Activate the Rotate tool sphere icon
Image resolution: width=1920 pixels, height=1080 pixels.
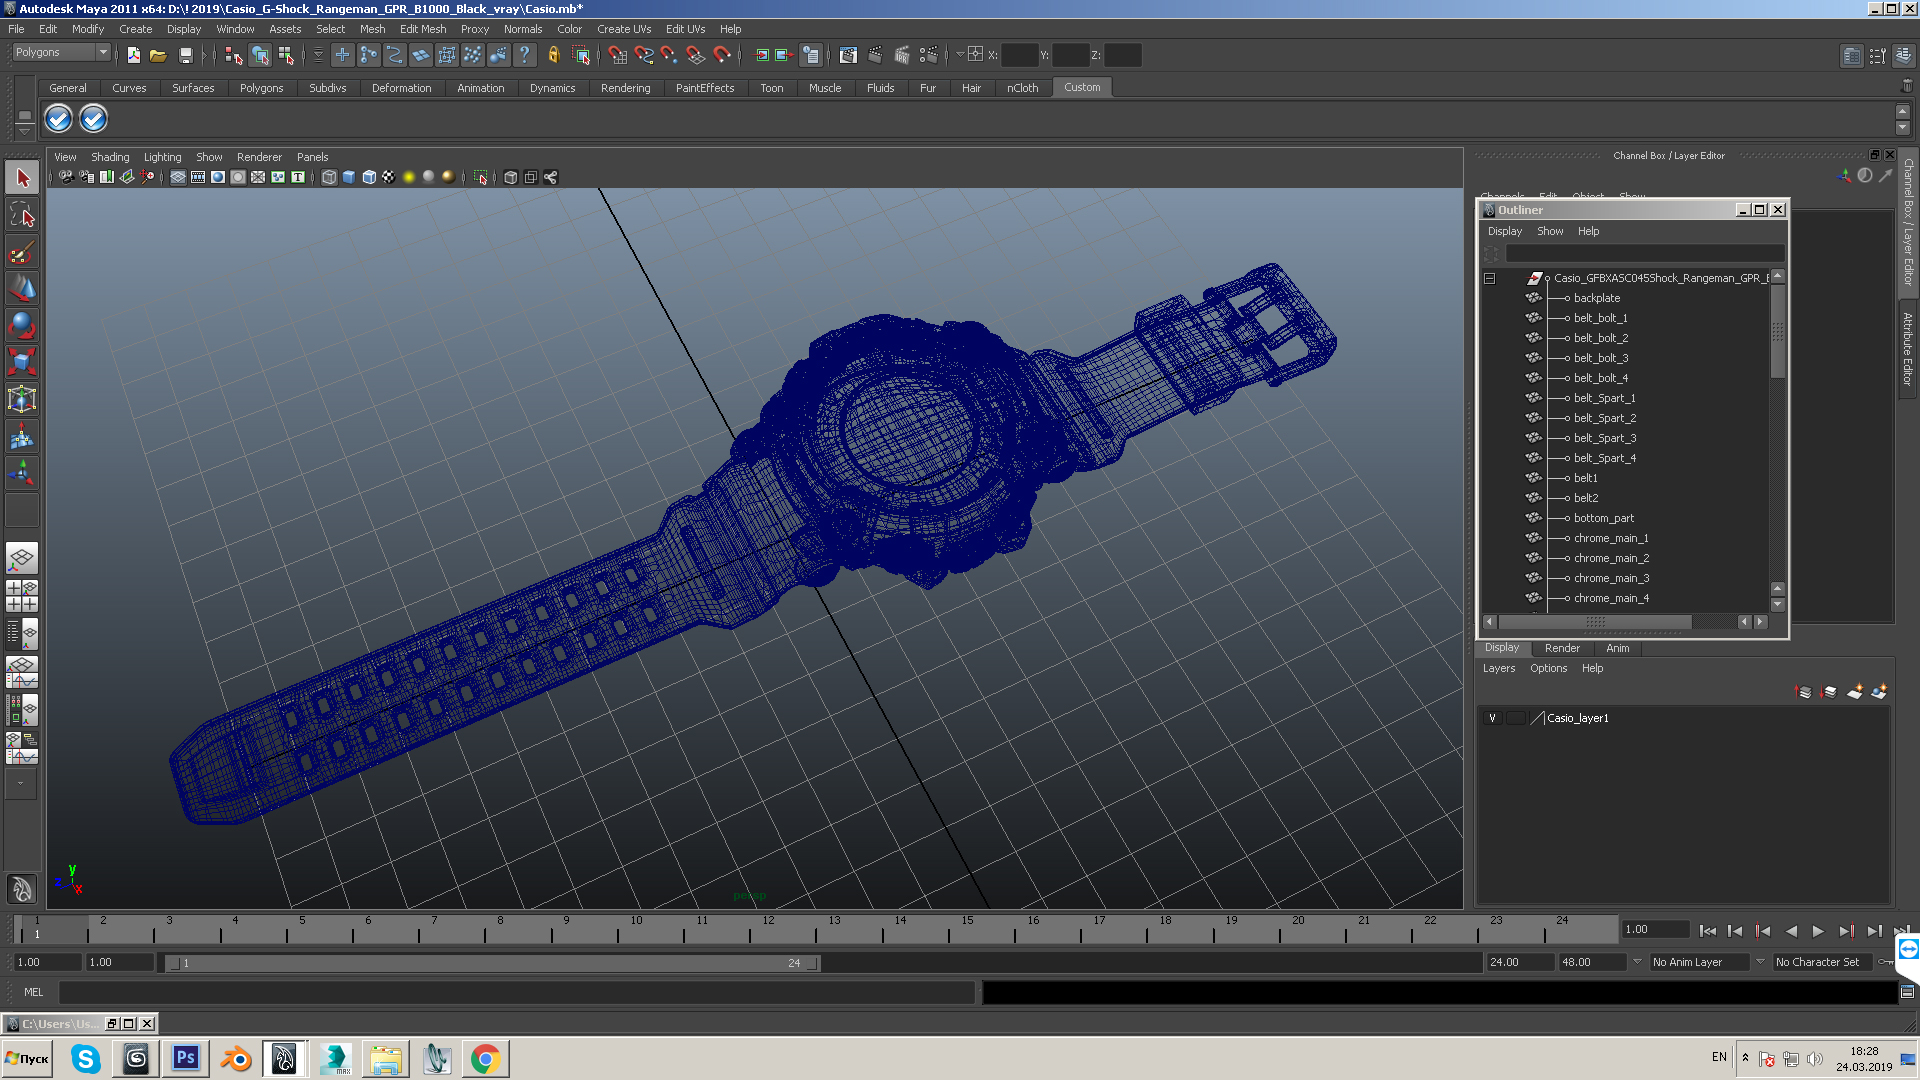(22, 325)
